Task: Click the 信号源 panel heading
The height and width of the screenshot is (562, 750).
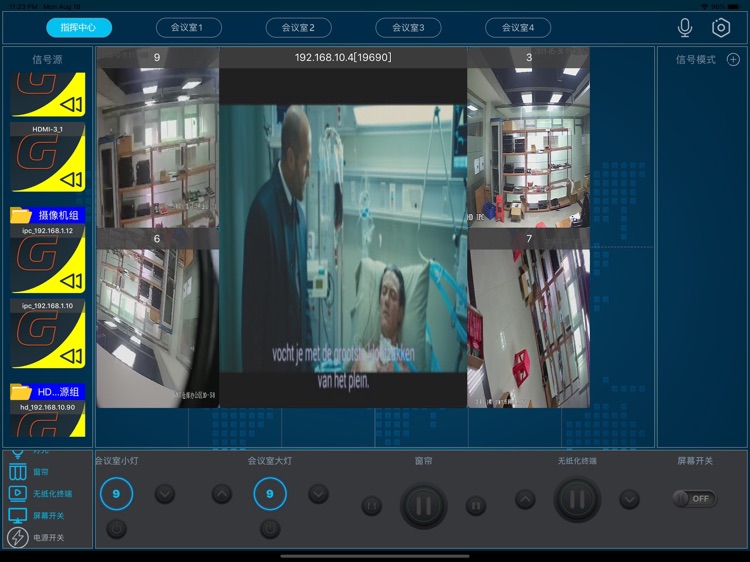Action: point(47,59)
